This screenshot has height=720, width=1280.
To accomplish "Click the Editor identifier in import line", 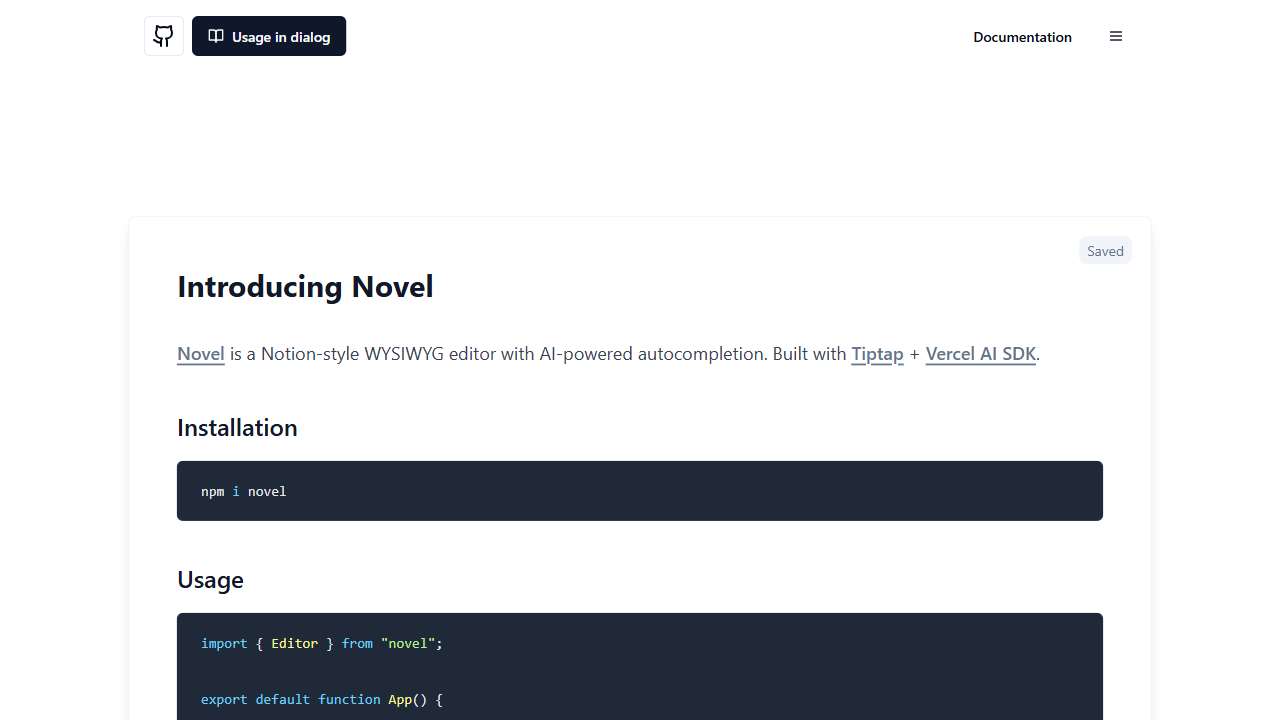I will tap(294, 643).
